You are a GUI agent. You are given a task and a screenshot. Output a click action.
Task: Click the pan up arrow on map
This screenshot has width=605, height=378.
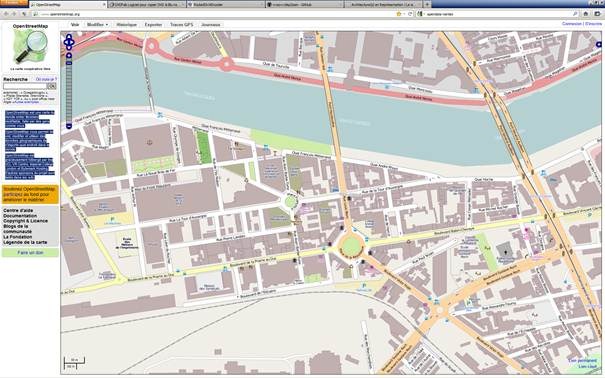[x=69, y=36]
